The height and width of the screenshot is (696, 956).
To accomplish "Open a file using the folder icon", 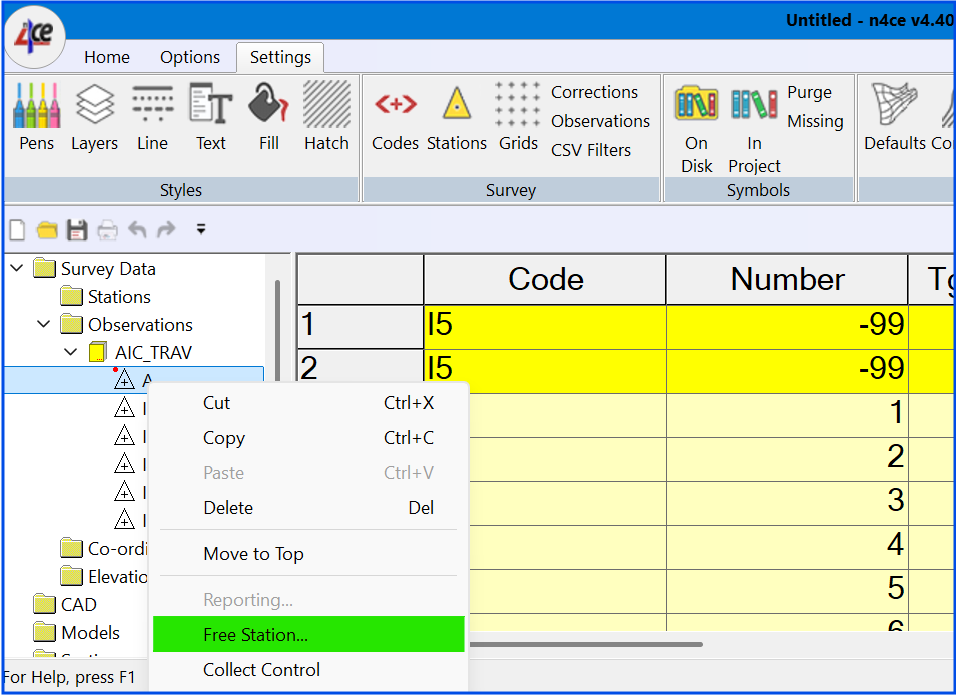I will coord(47,230).
